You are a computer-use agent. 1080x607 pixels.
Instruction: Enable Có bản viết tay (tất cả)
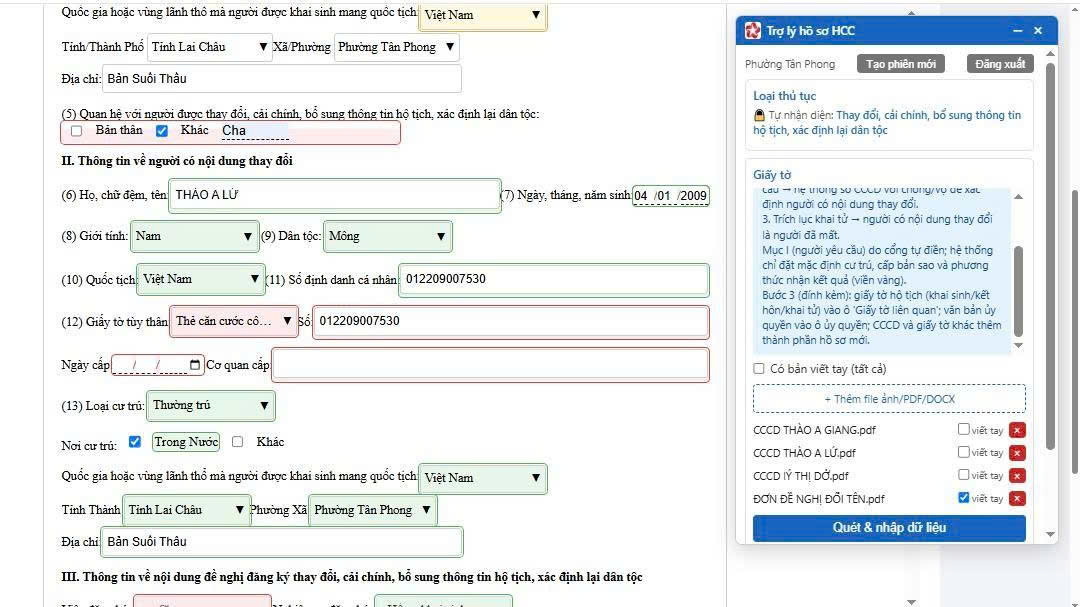(x=759, y=369)
